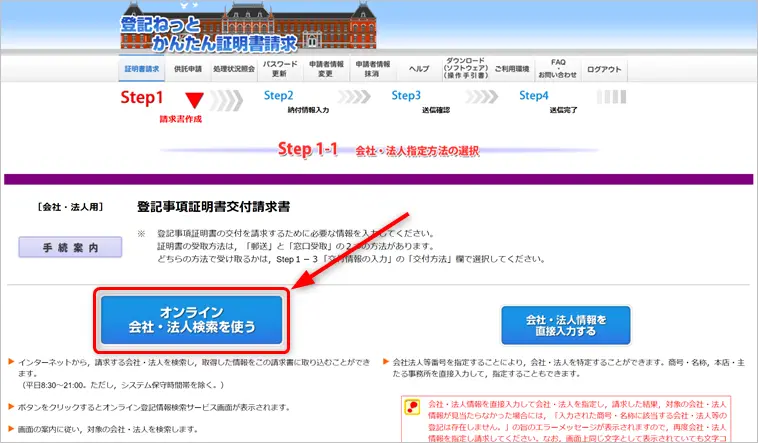Click the caution icon in the red notice box
Screen dimensions: 758x443
[411, 407]
